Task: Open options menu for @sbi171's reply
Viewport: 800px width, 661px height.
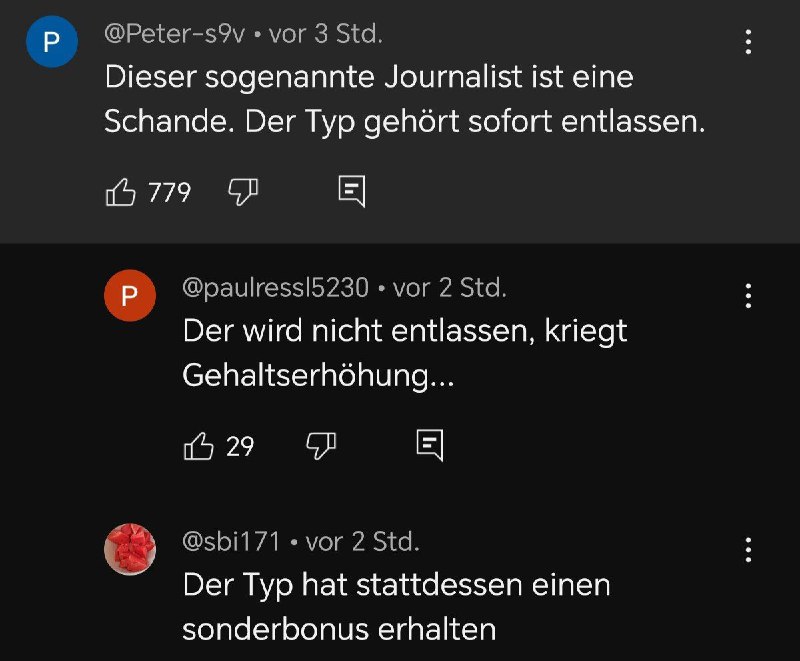Action: [x=748, y=549]
